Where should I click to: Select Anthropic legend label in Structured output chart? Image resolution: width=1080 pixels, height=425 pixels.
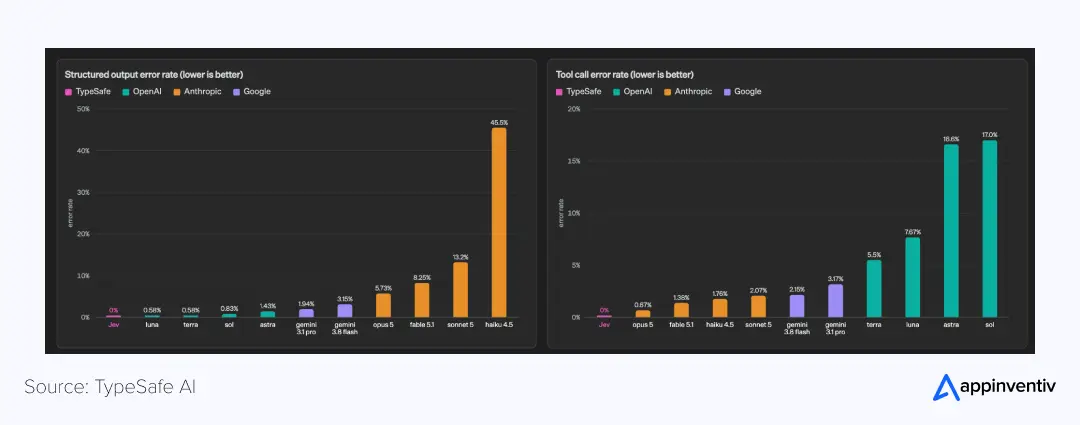(202, 92)
